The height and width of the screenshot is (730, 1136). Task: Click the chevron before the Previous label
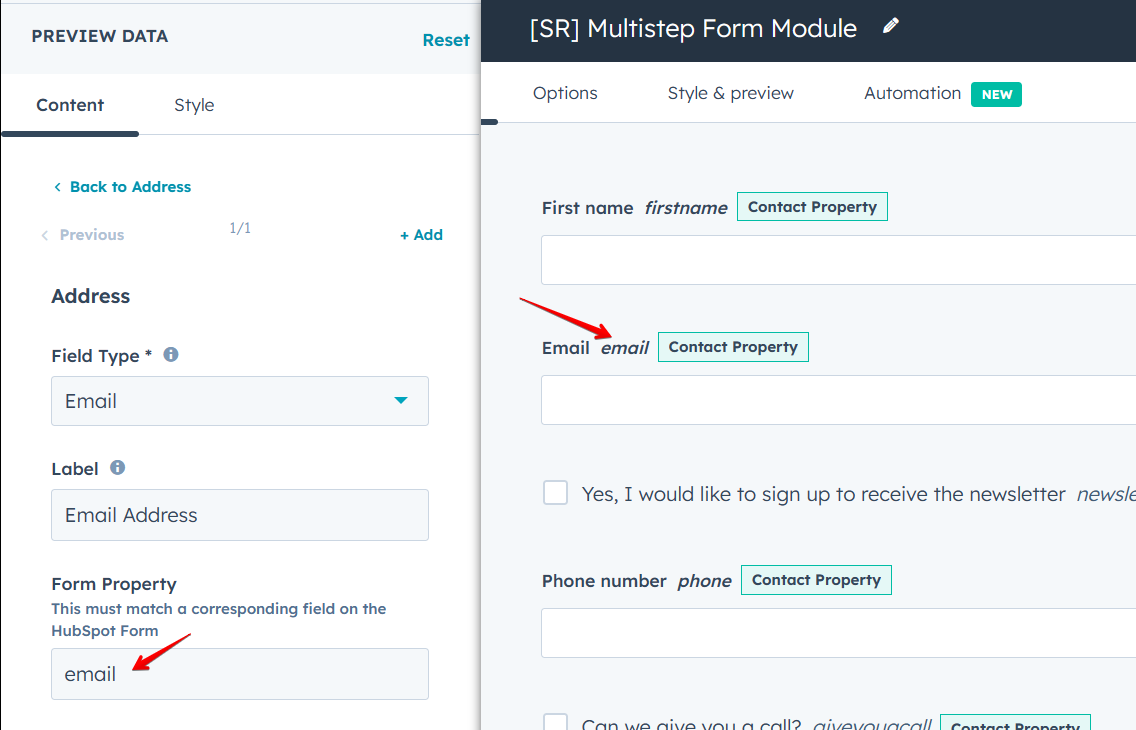(44, 234)
